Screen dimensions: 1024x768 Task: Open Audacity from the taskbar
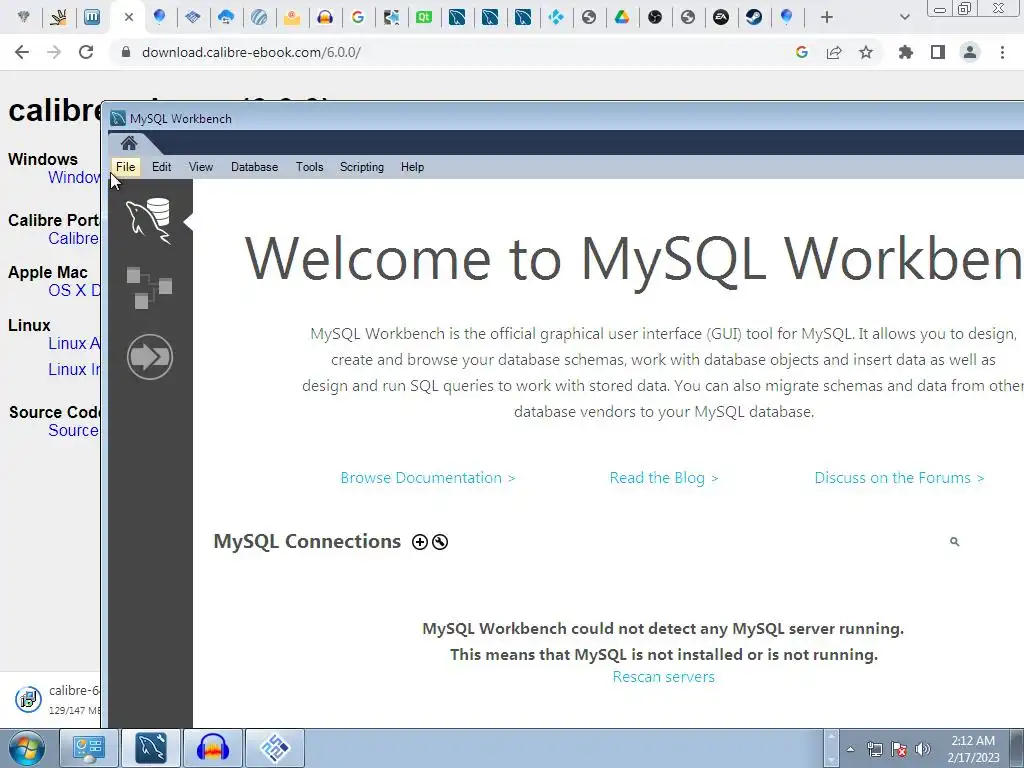pos(212,748)
